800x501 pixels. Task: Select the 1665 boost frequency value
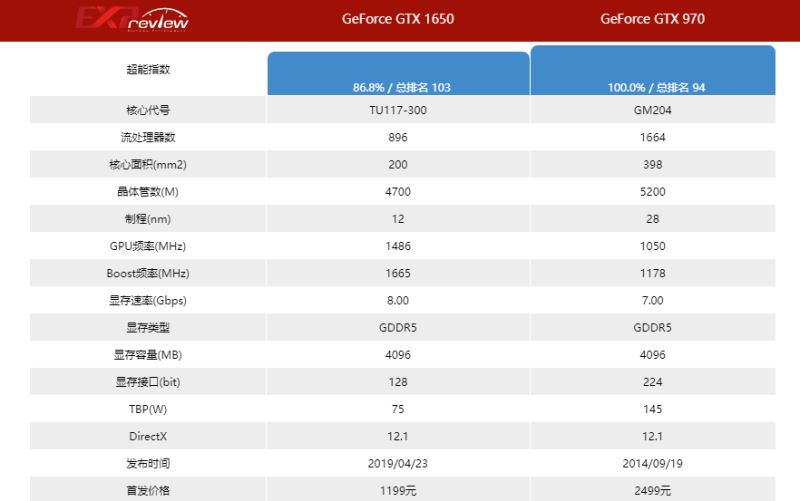398,273
